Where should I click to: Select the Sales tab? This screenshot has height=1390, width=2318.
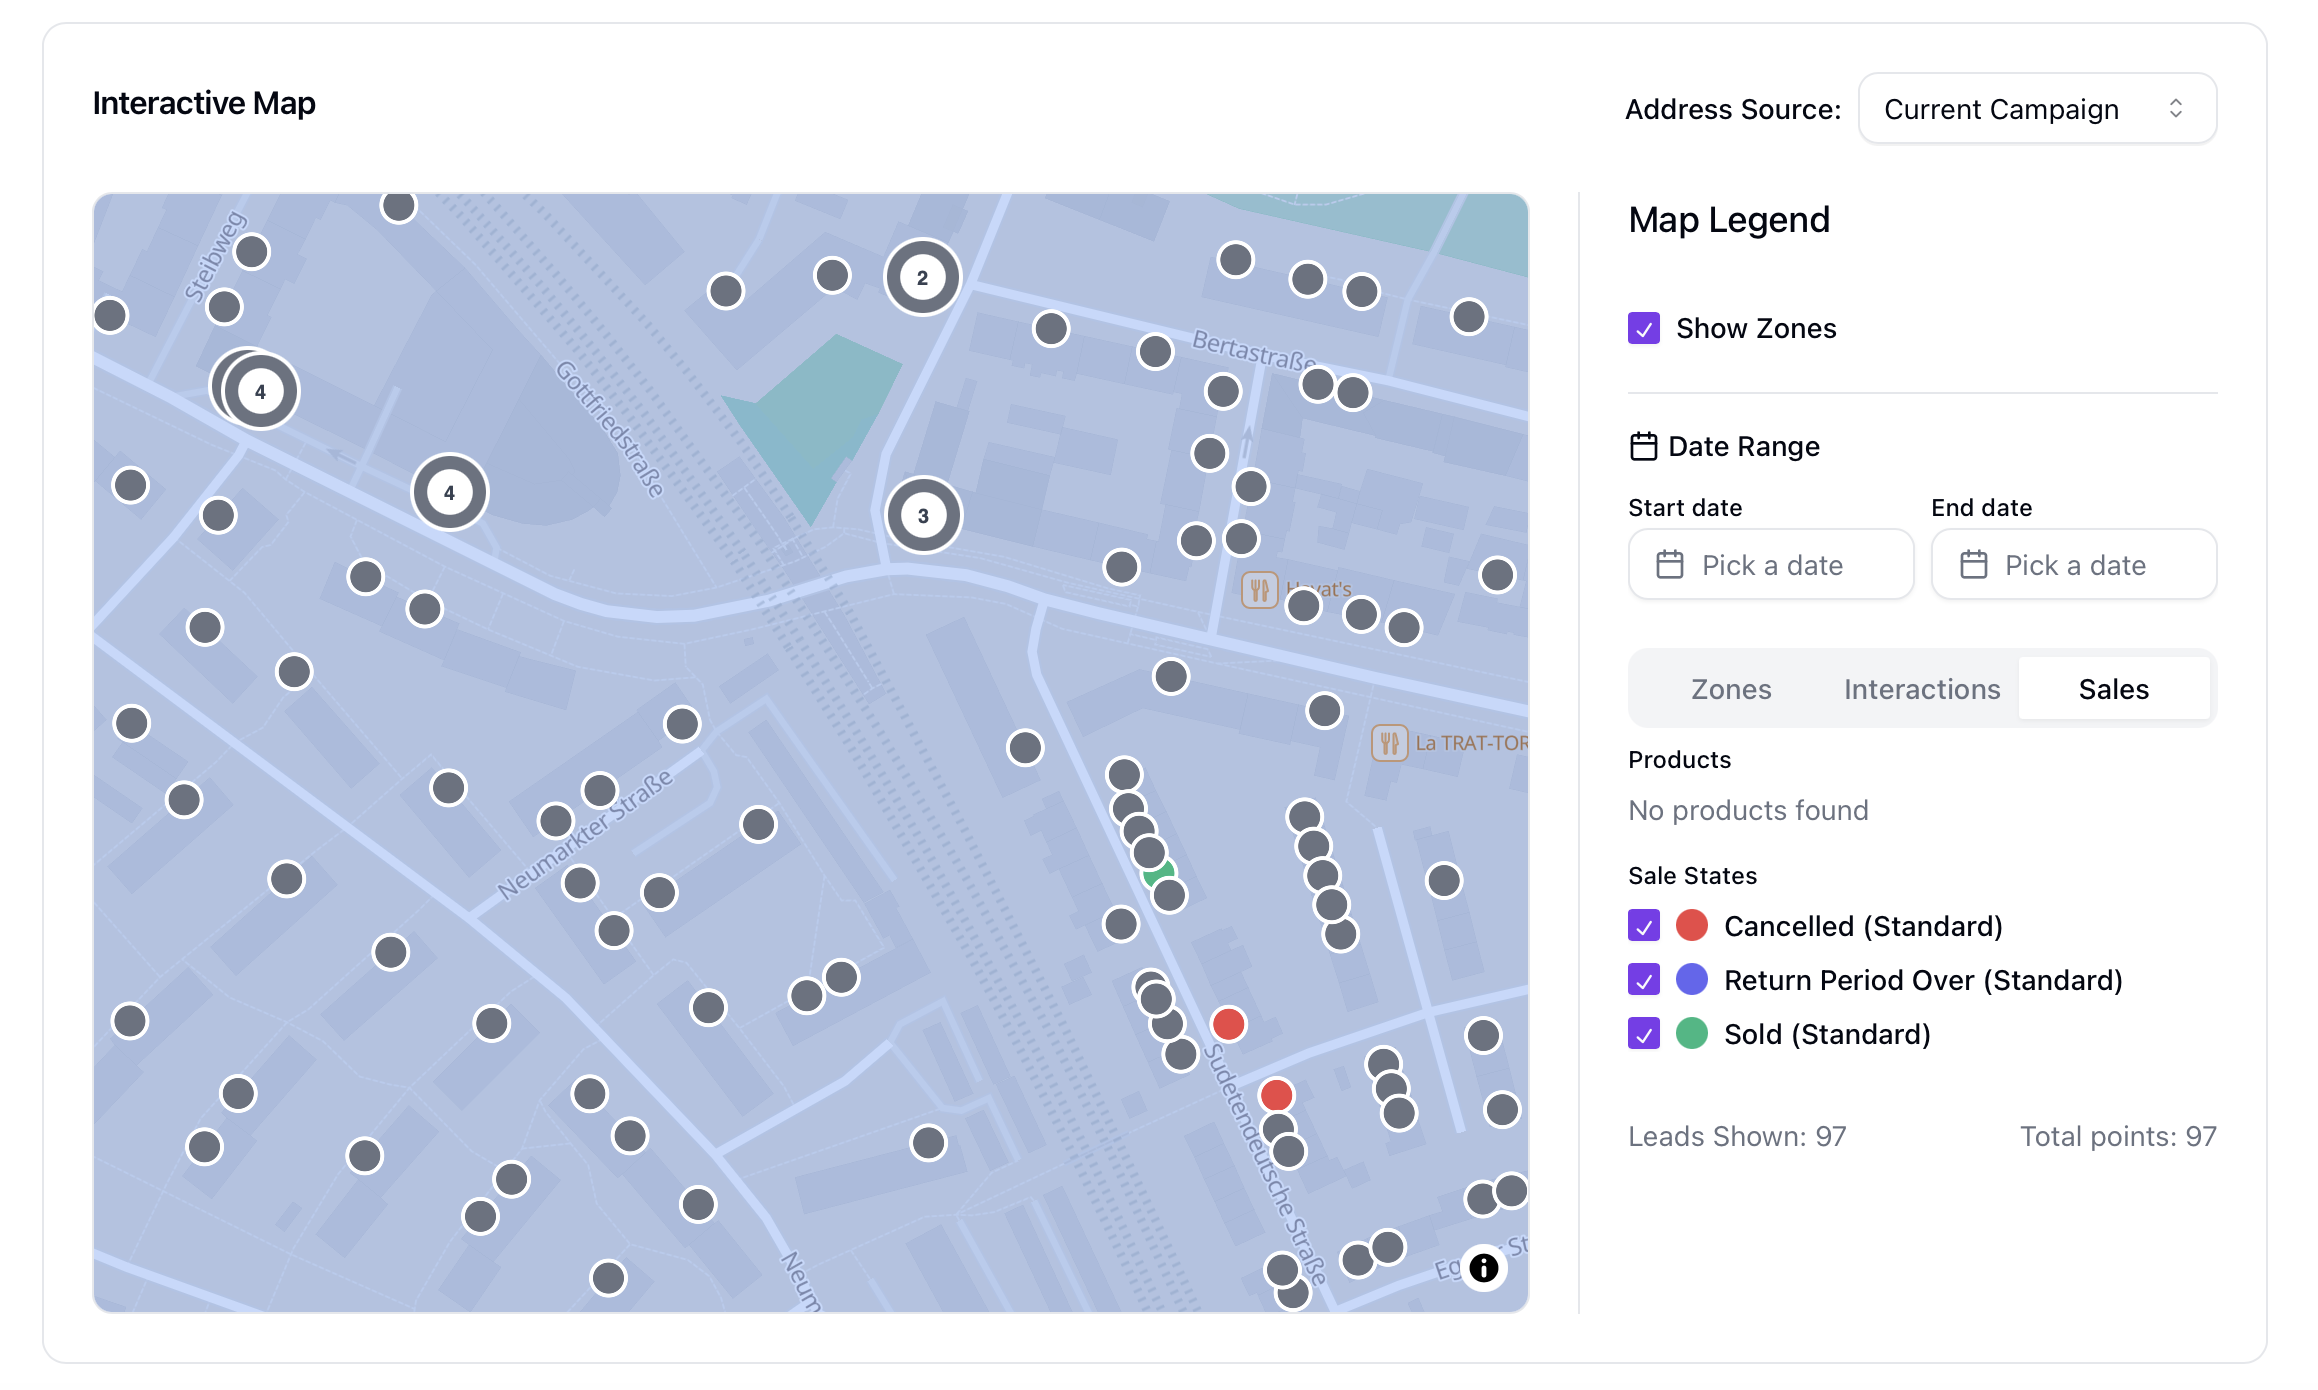(x=2113, y=689)
